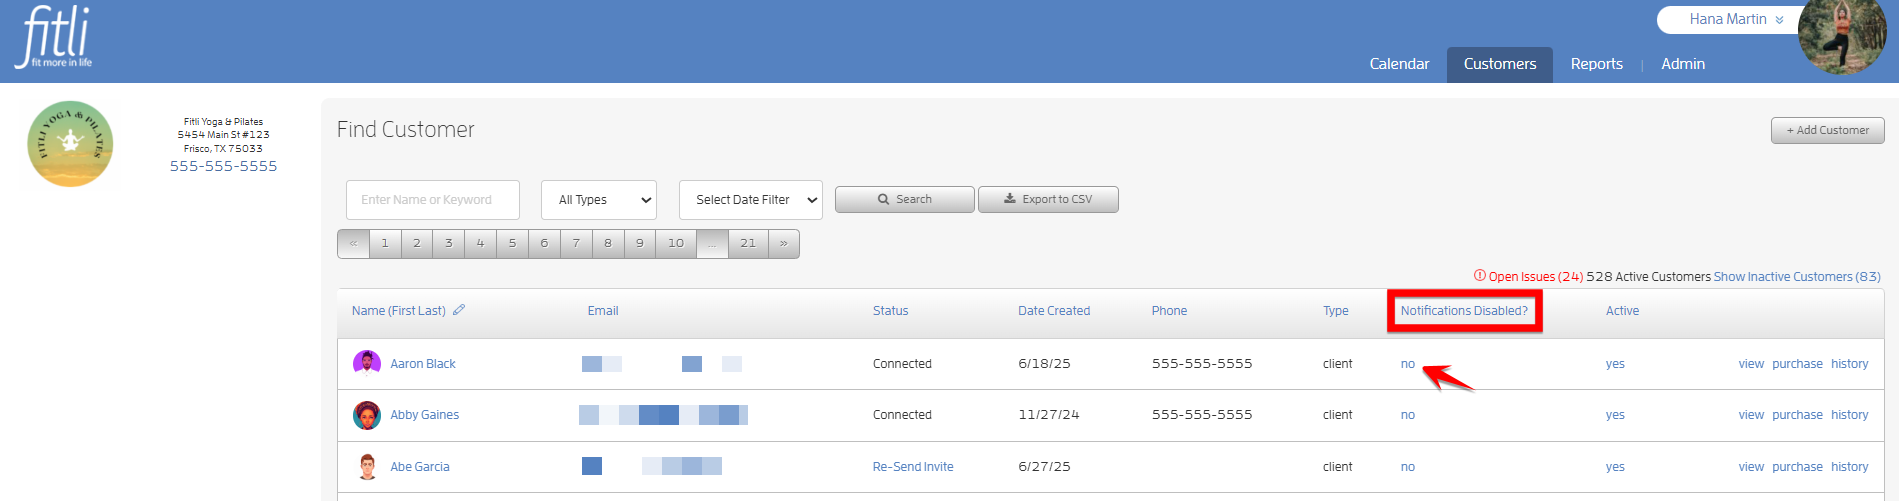
Task: Go to page 9 of customers
Action: point(640,243)
